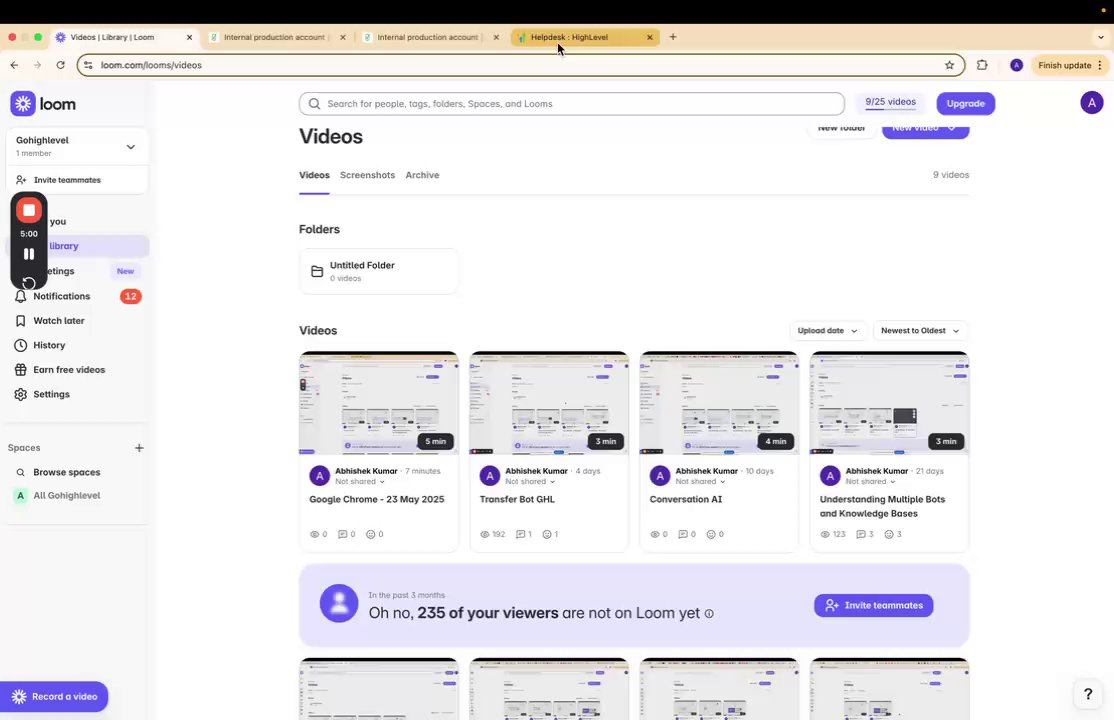Open the Google Chrome - 23 May 2025 thumbnail
1114x720 pixels.
[379, 403]
